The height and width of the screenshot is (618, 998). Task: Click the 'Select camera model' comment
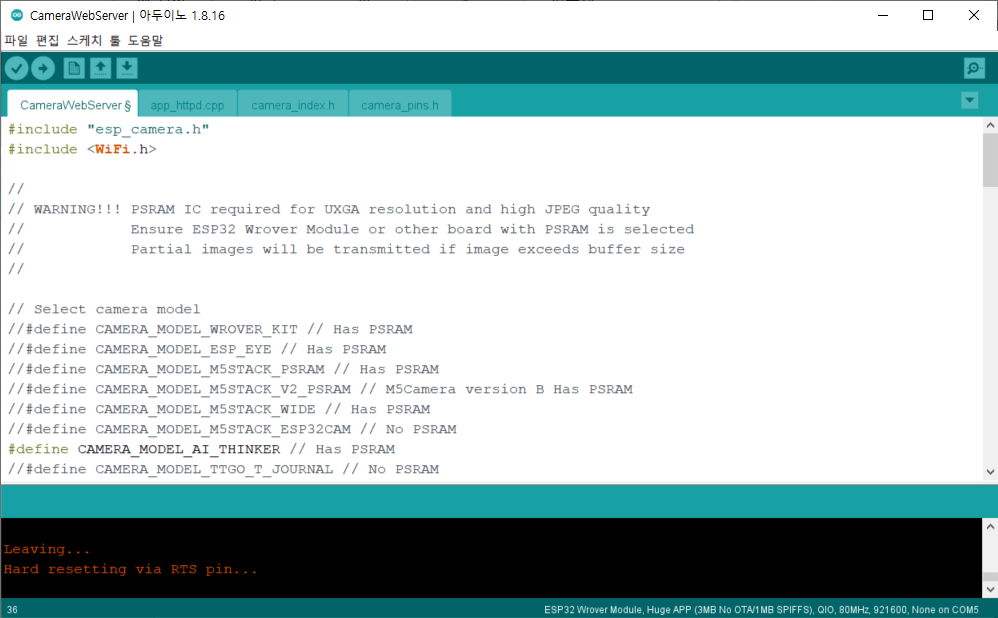click(104, 309)
